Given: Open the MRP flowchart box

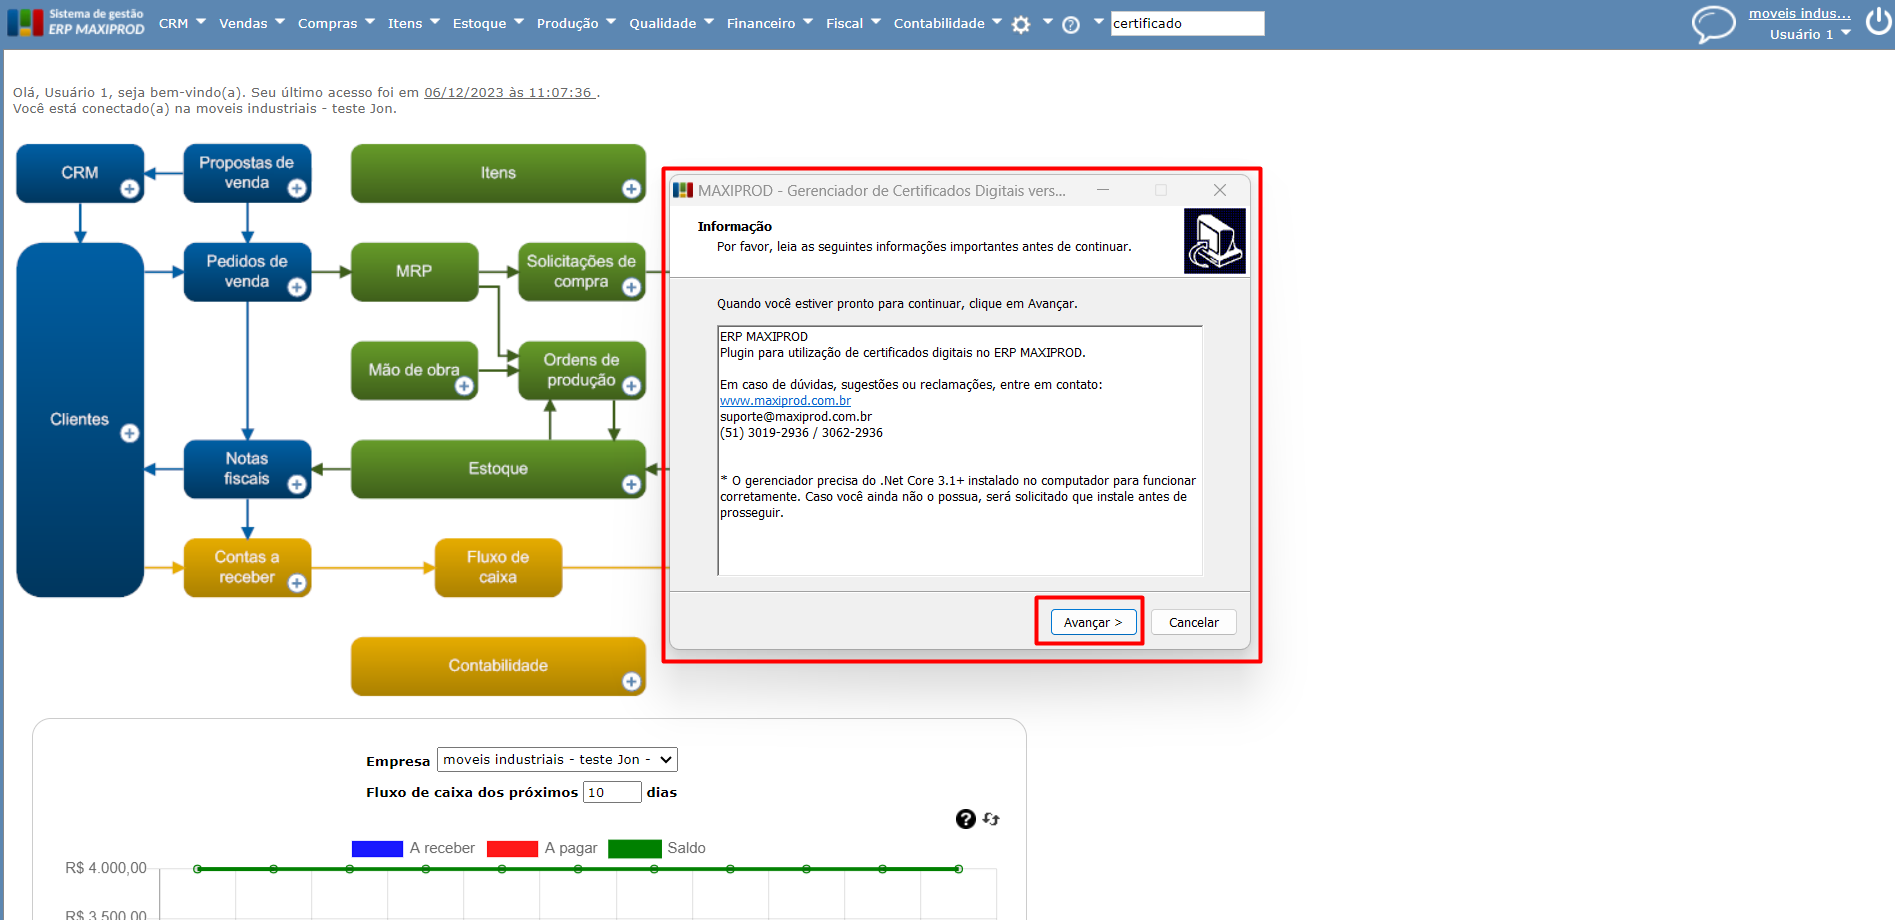Looking at the screenshot, I should tap(414, 271).
